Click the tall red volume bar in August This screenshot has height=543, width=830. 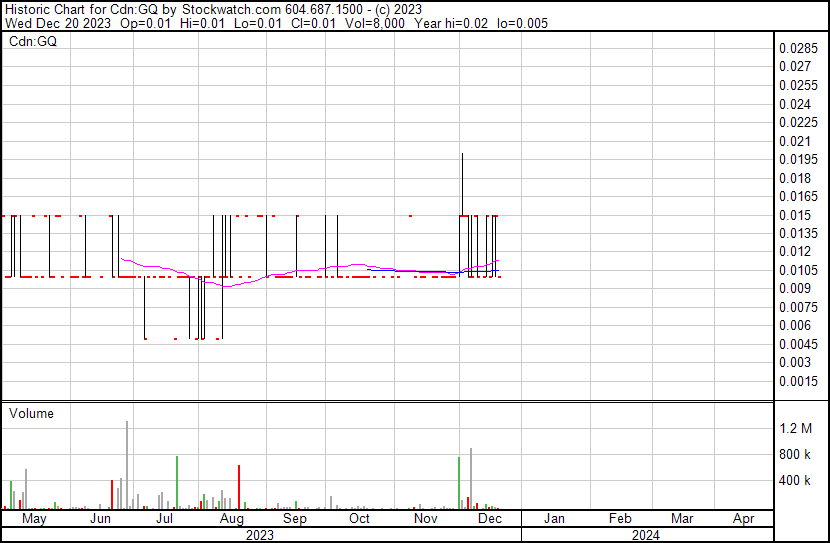click(239, 487)
